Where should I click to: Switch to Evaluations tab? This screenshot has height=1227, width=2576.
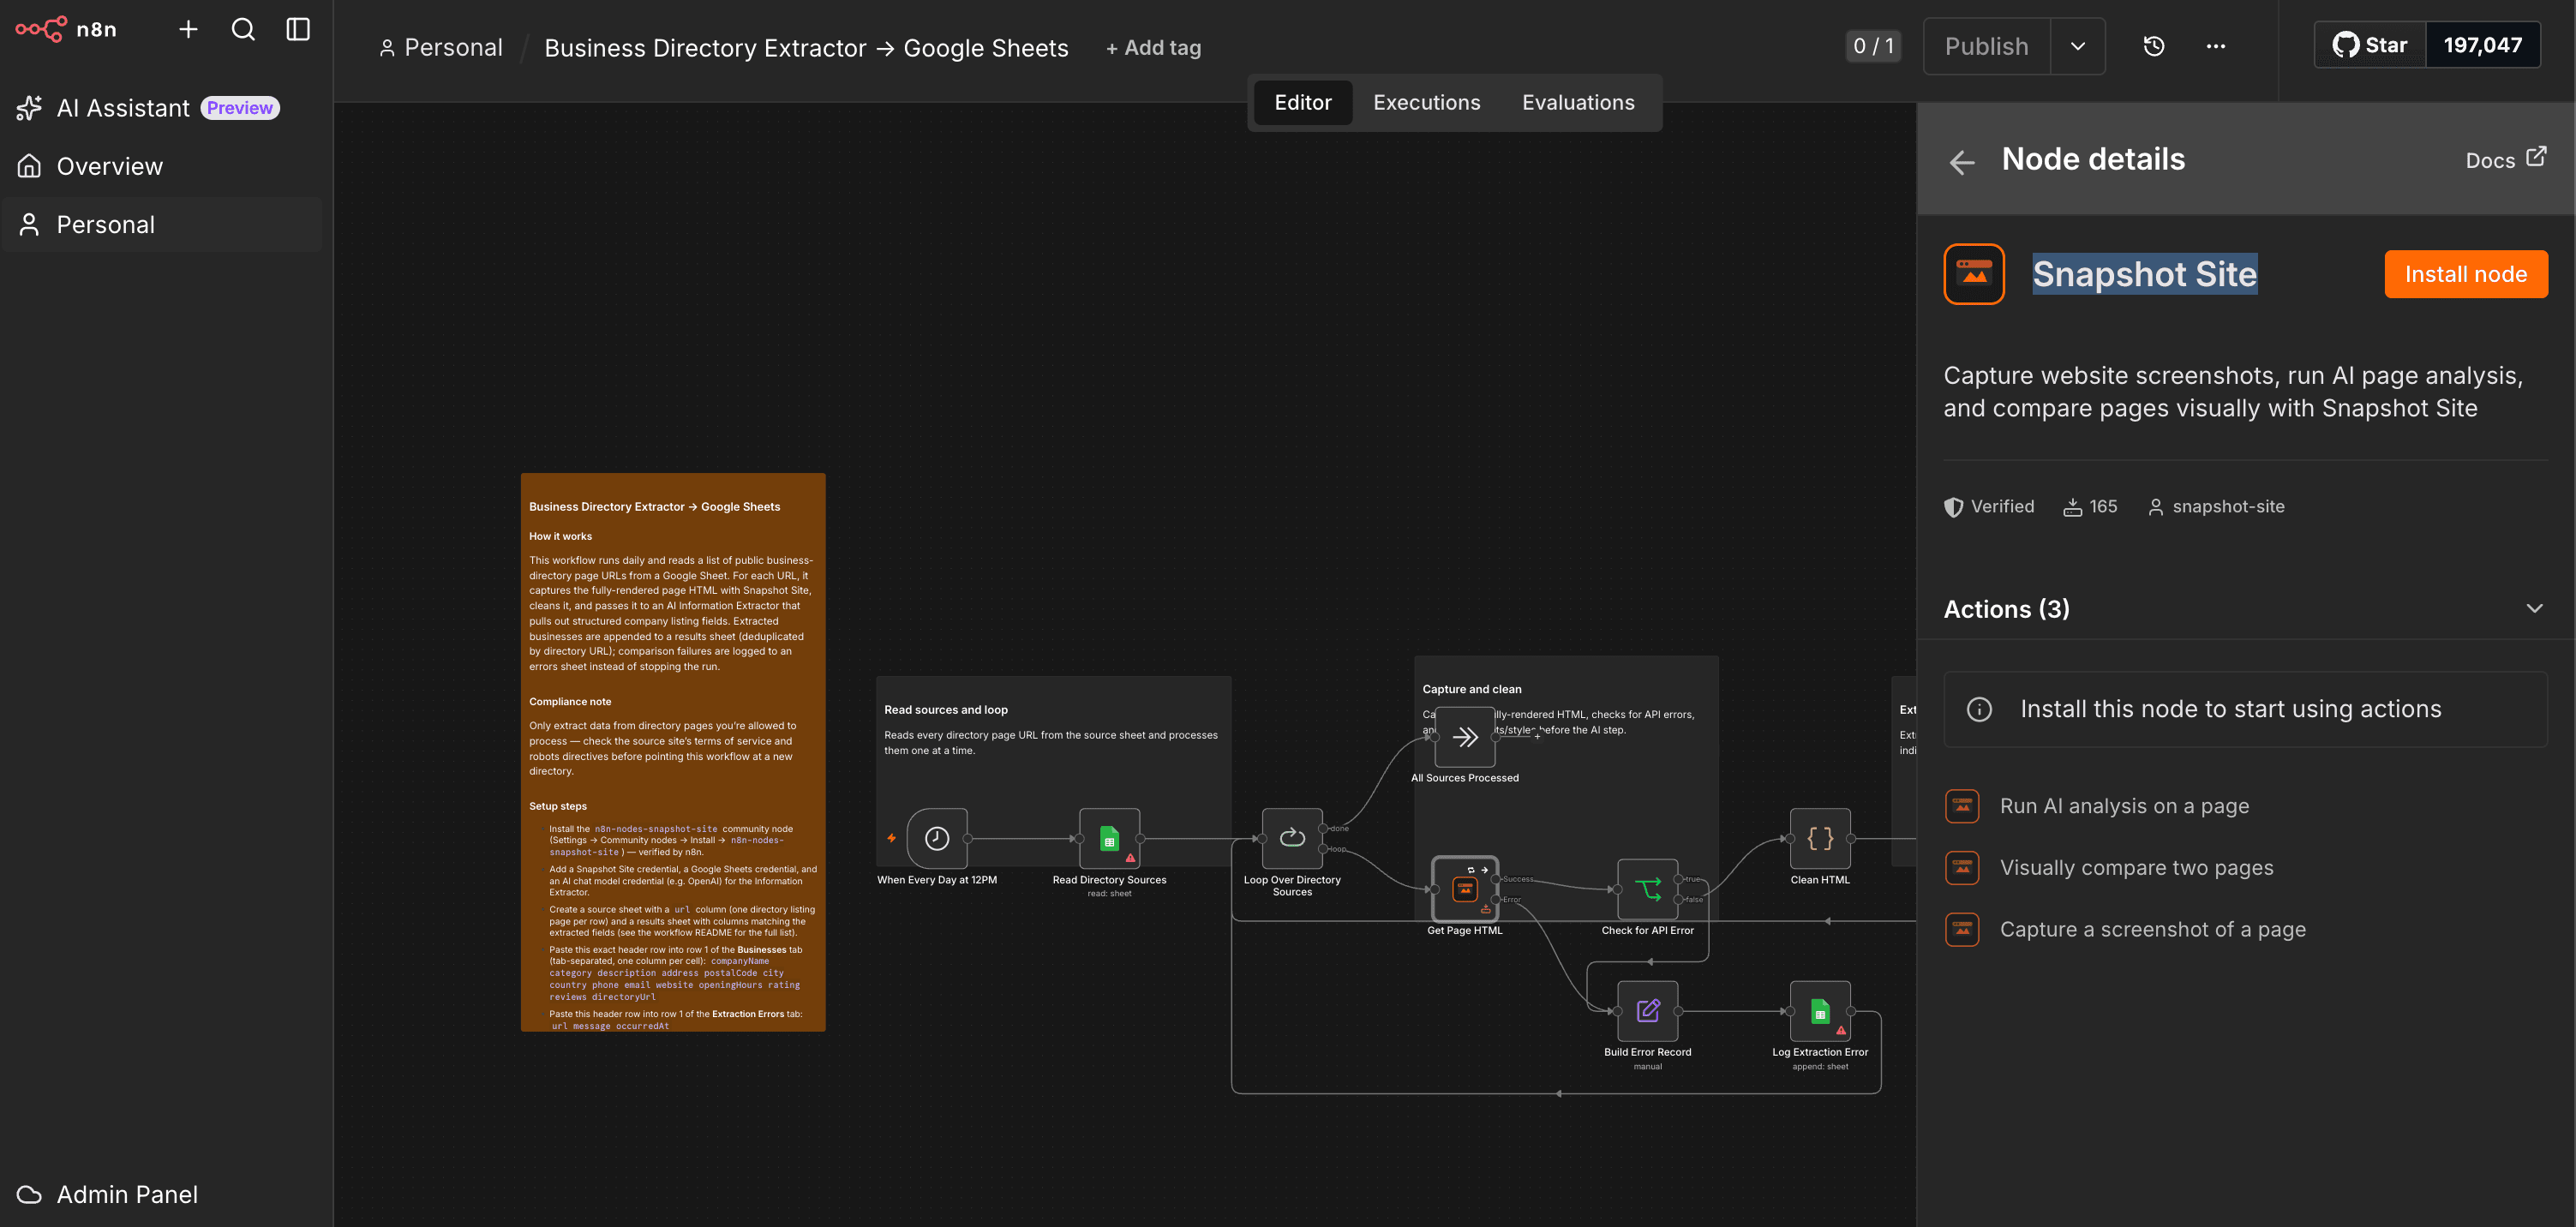click(1578, 102)
